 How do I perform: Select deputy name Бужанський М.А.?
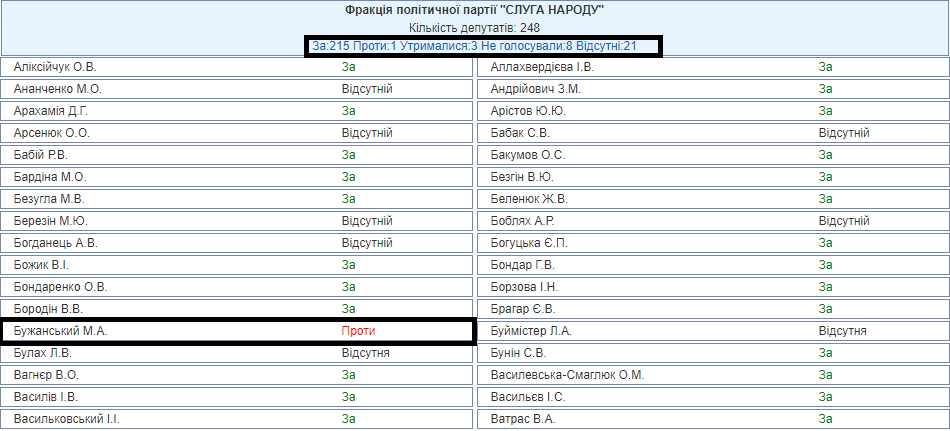(x=63, y=331)
